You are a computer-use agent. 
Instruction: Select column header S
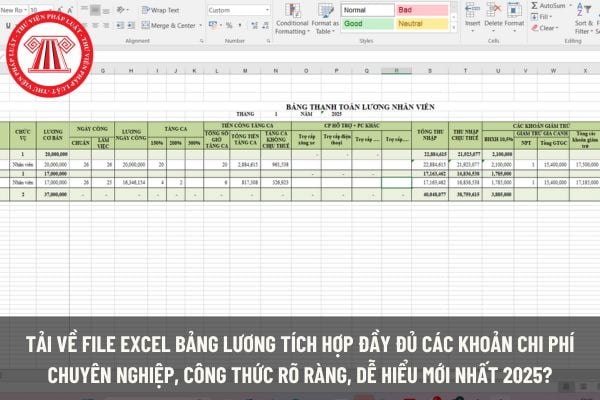pos(430,71)
